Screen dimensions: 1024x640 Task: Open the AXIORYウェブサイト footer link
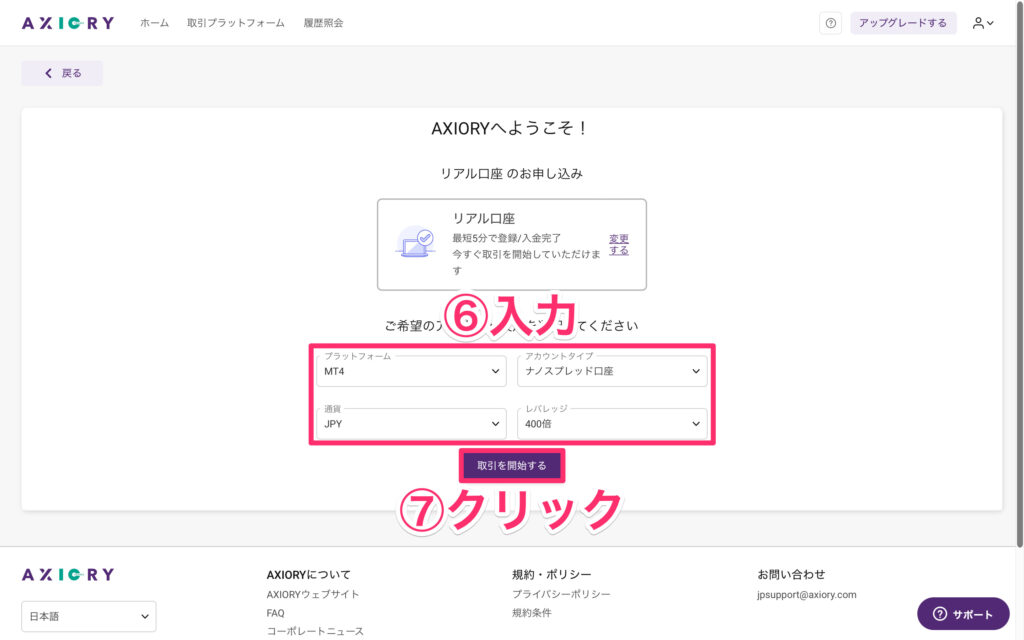click(x=313, y=594)
